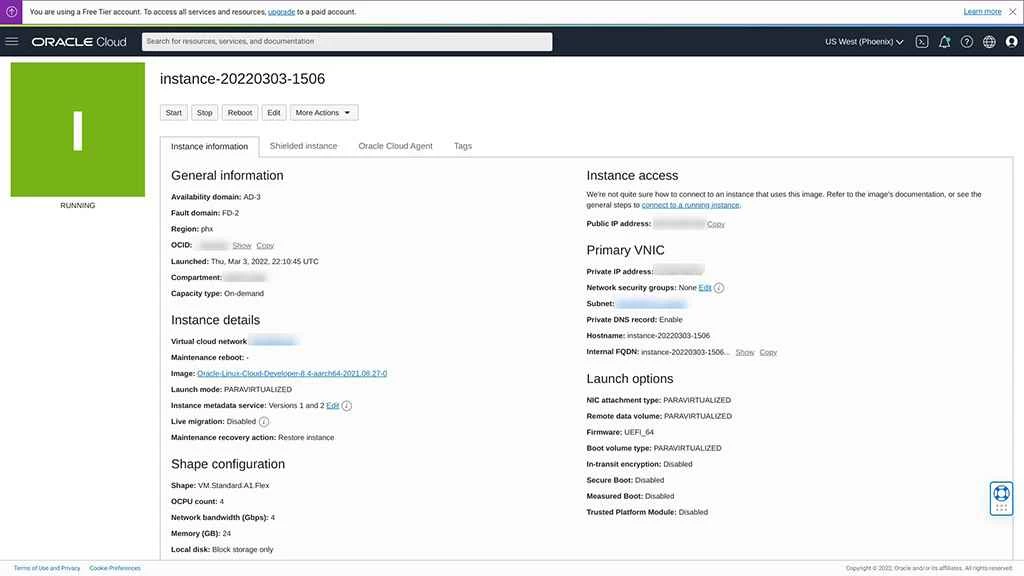
Task: Click the Reboot button
Action: (x=240, y=113)
